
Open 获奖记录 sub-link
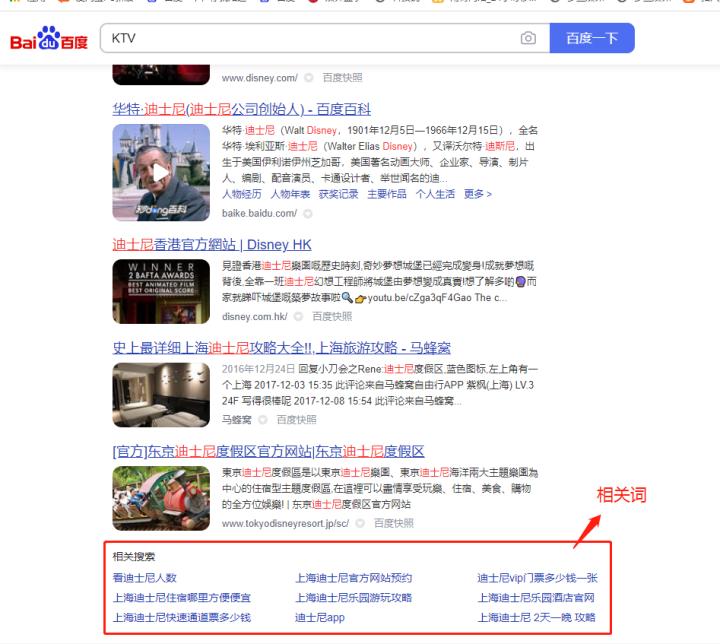coord(338,194)
